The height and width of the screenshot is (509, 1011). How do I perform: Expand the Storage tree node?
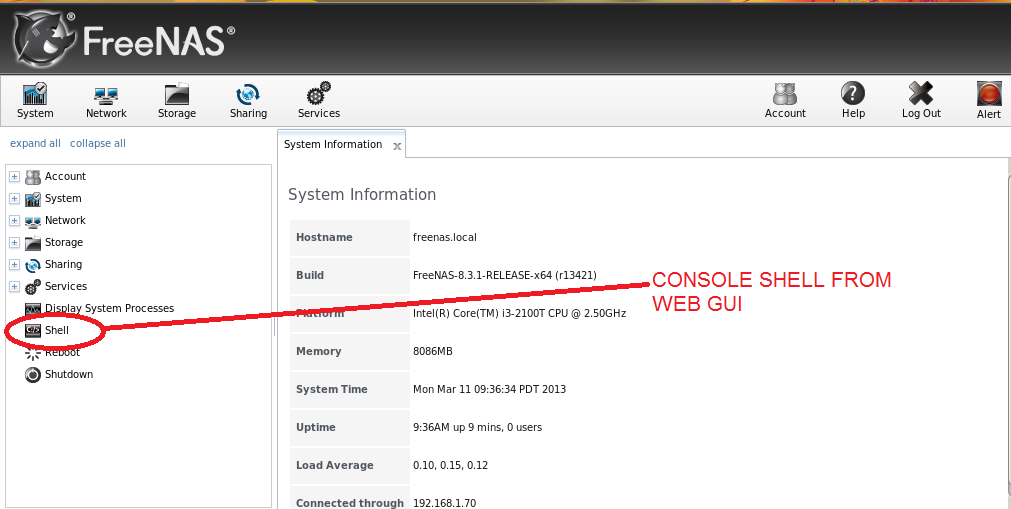(x=14, y=242)
